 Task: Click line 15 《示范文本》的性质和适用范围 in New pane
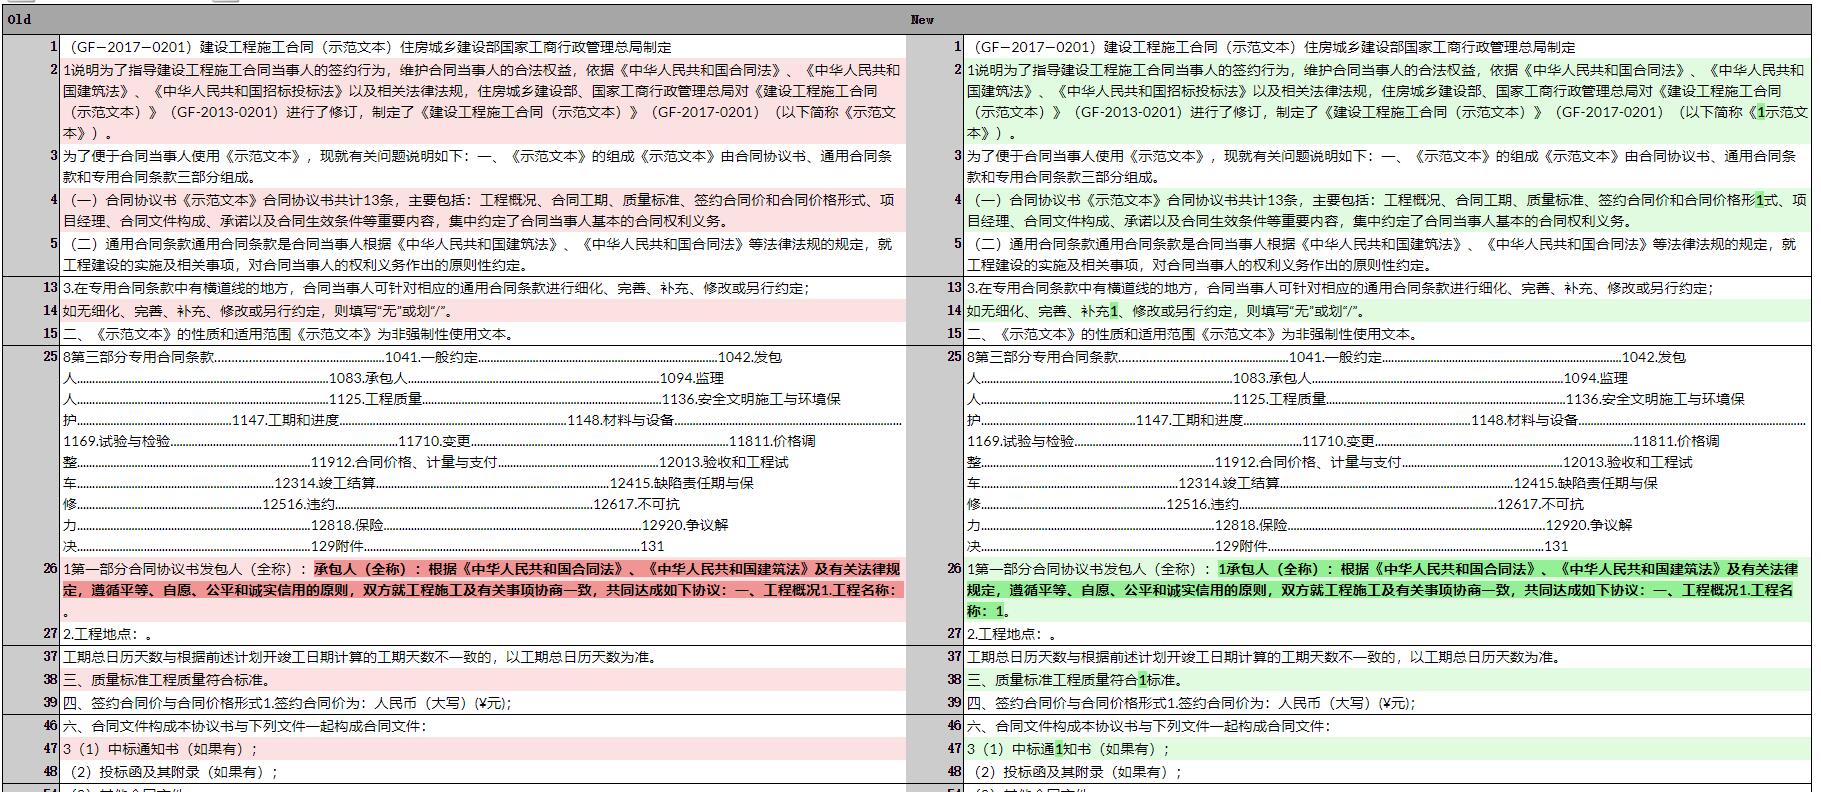(1388, 334)
